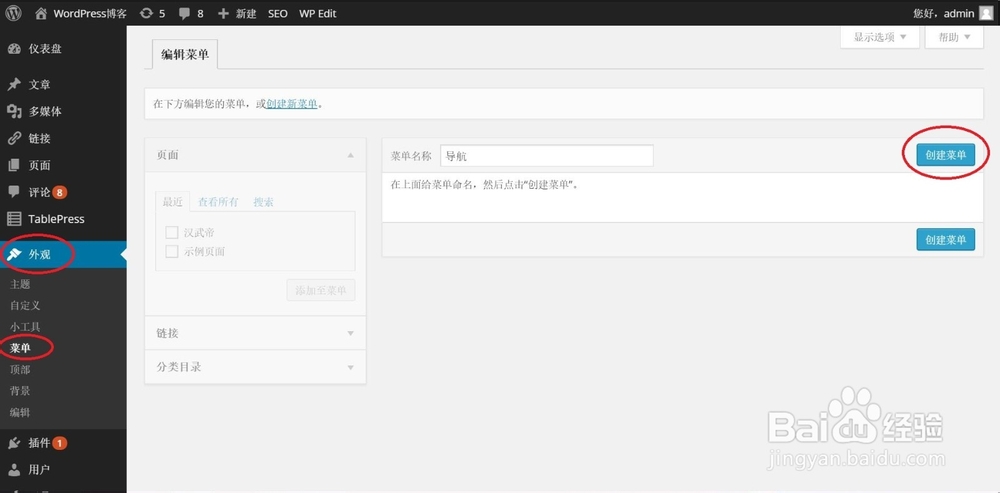
Task: Open 小工具 under 外观
Action: coord(26,327)
